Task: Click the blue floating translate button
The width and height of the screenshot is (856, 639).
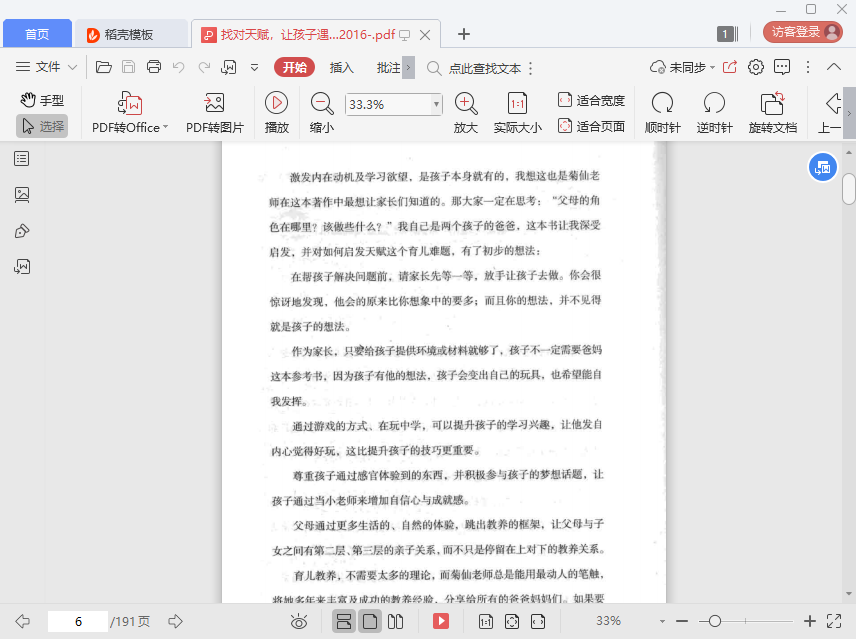Action: click(x=823, y=168)
